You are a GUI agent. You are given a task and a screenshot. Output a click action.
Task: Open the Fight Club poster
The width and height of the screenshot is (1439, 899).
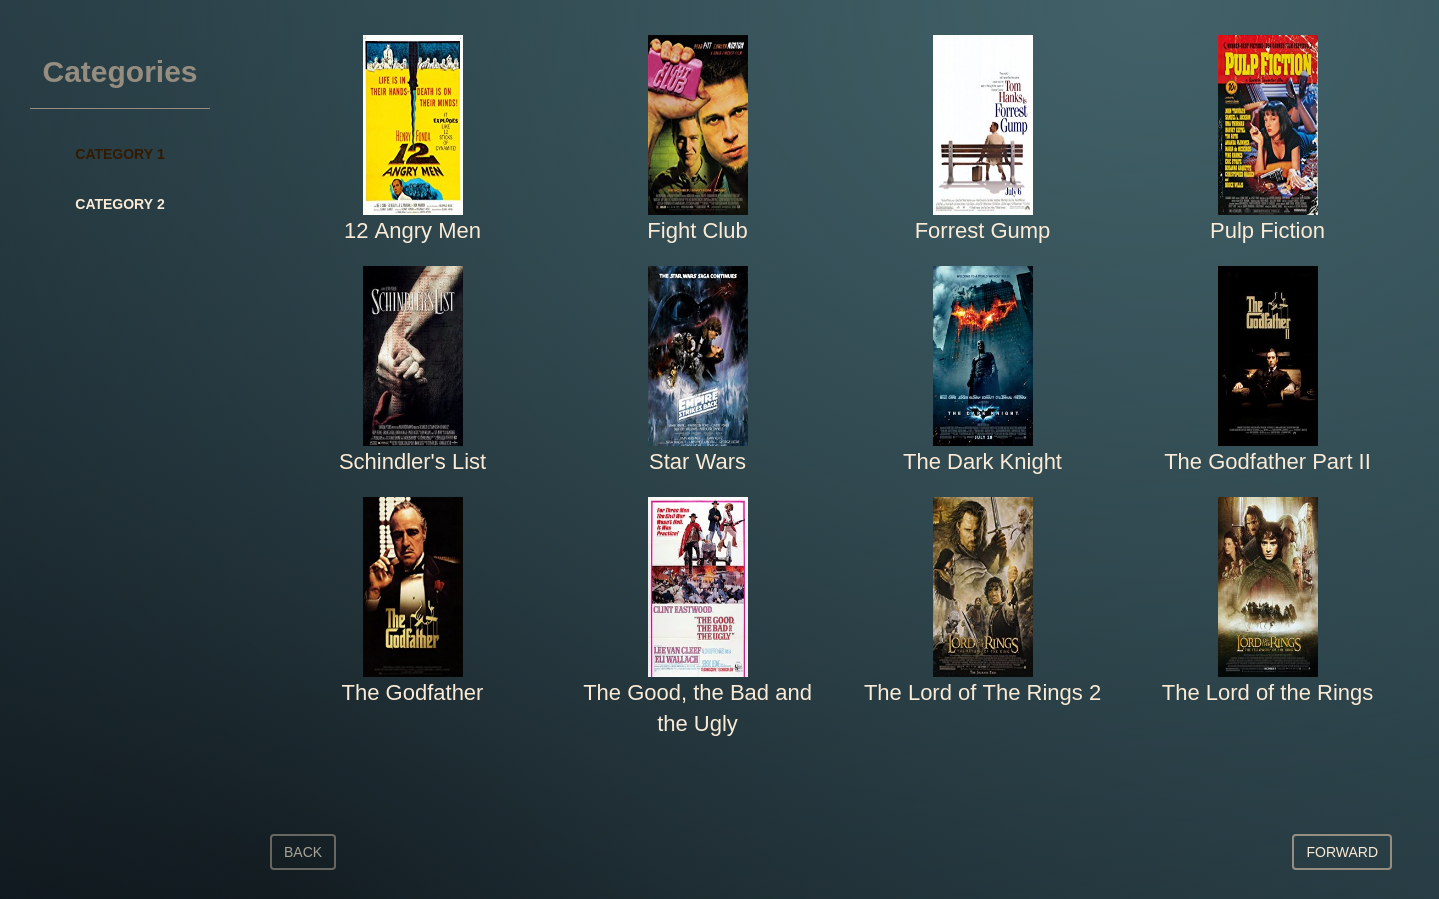(697, 125)
